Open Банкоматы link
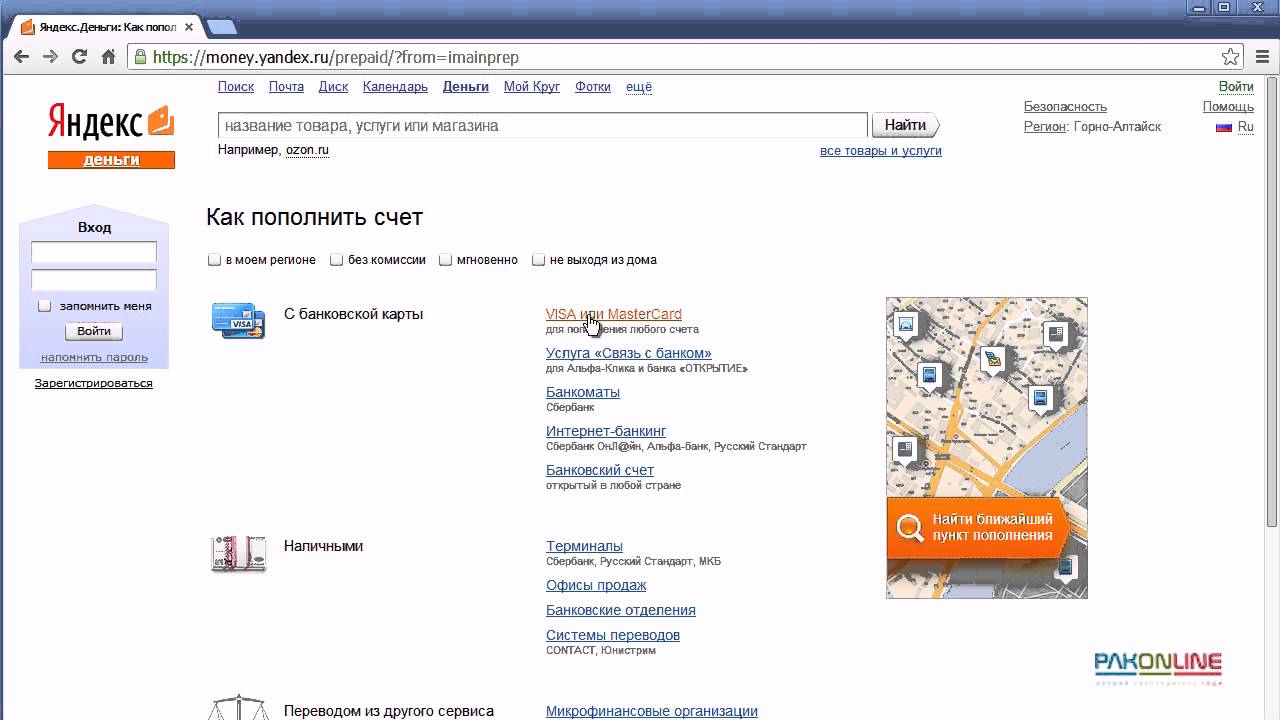The width and height of the screenshot is (1280, 720). [x=583, y=392]
